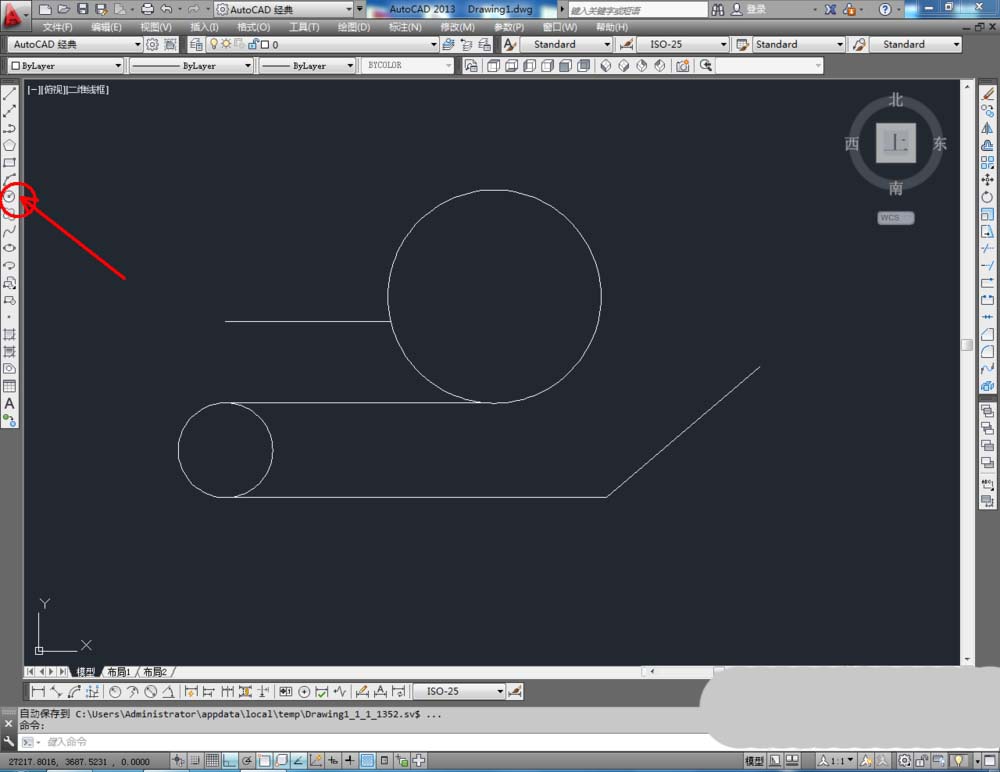Viewport: 1000px width, 772px height.
Task: Click the 上 face of the ViewCube
Action: (x=896, y=142)
